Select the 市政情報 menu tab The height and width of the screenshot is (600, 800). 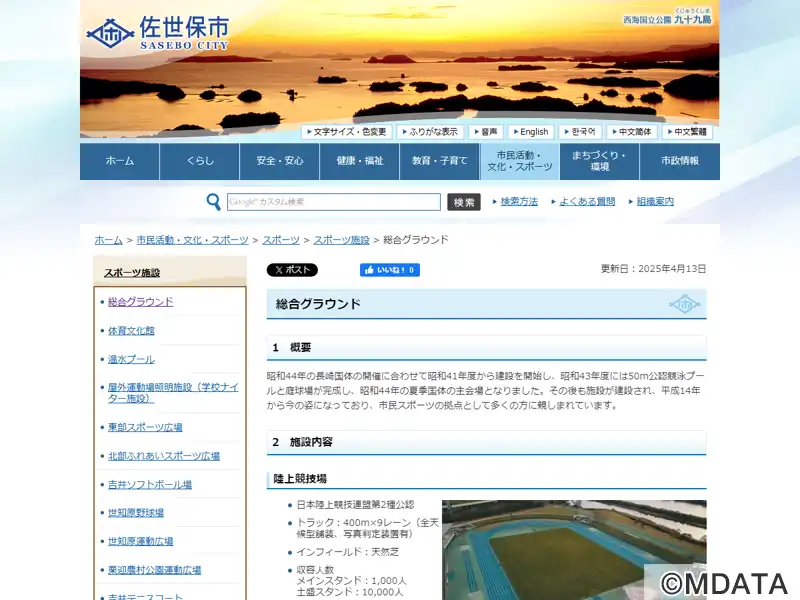point(680,161)
